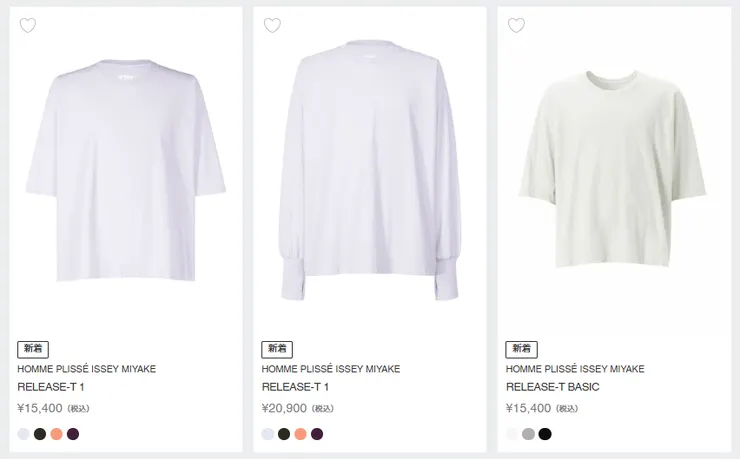Viewport: 740px width, 459px height.
Task: Open the short-sleeve RELEASE-T 1 product image
Action: point(126,170)
